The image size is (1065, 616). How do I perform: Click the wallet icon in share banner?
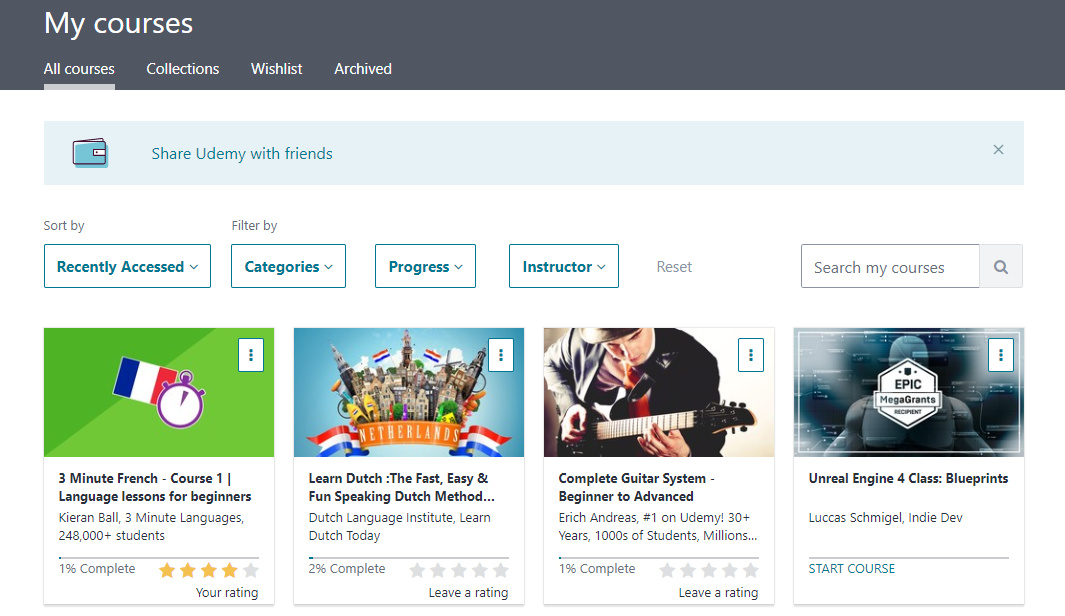(x=90, y=153)
